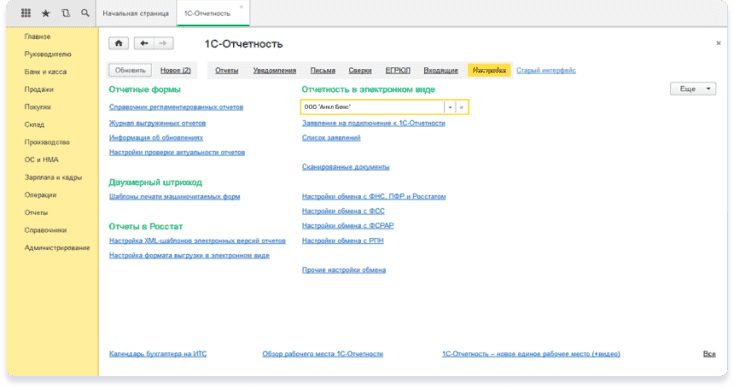Select the highlighted Настройки tab

489,70
